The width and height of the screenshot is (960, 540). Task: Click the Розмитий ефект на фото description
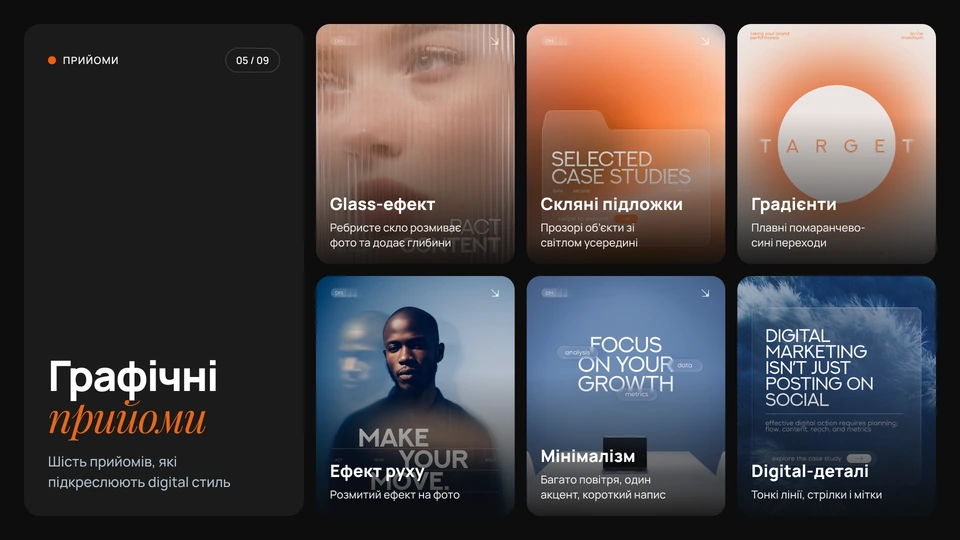(394, 495)
